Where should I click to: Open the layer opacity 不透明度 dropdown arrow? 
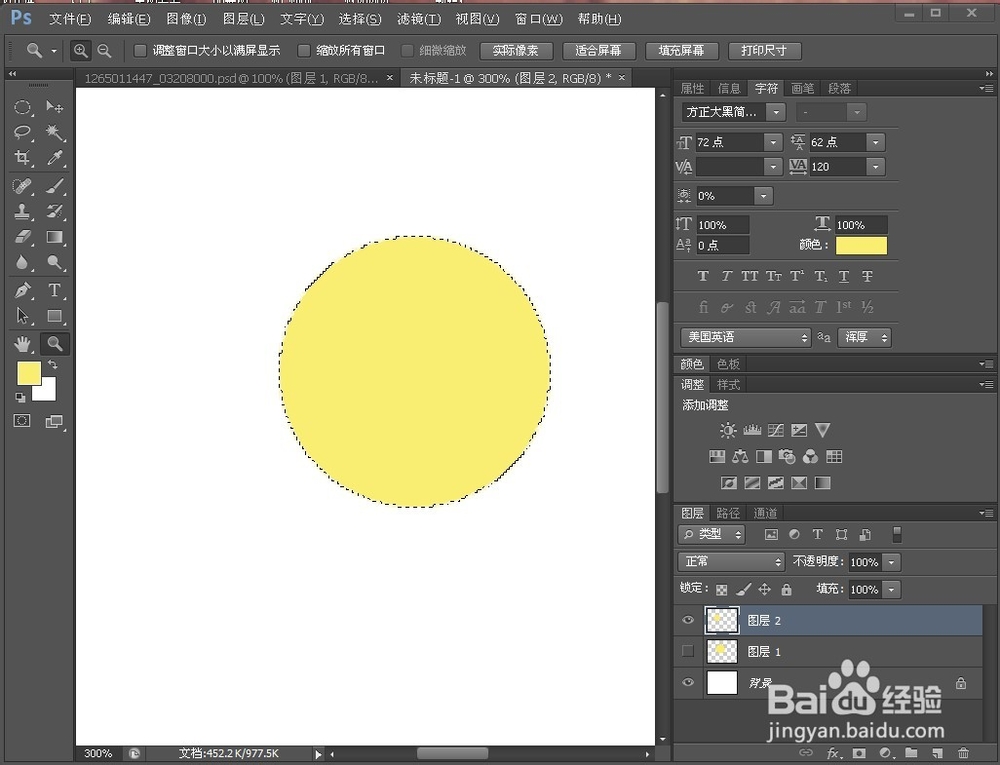[x=892, y=562]
